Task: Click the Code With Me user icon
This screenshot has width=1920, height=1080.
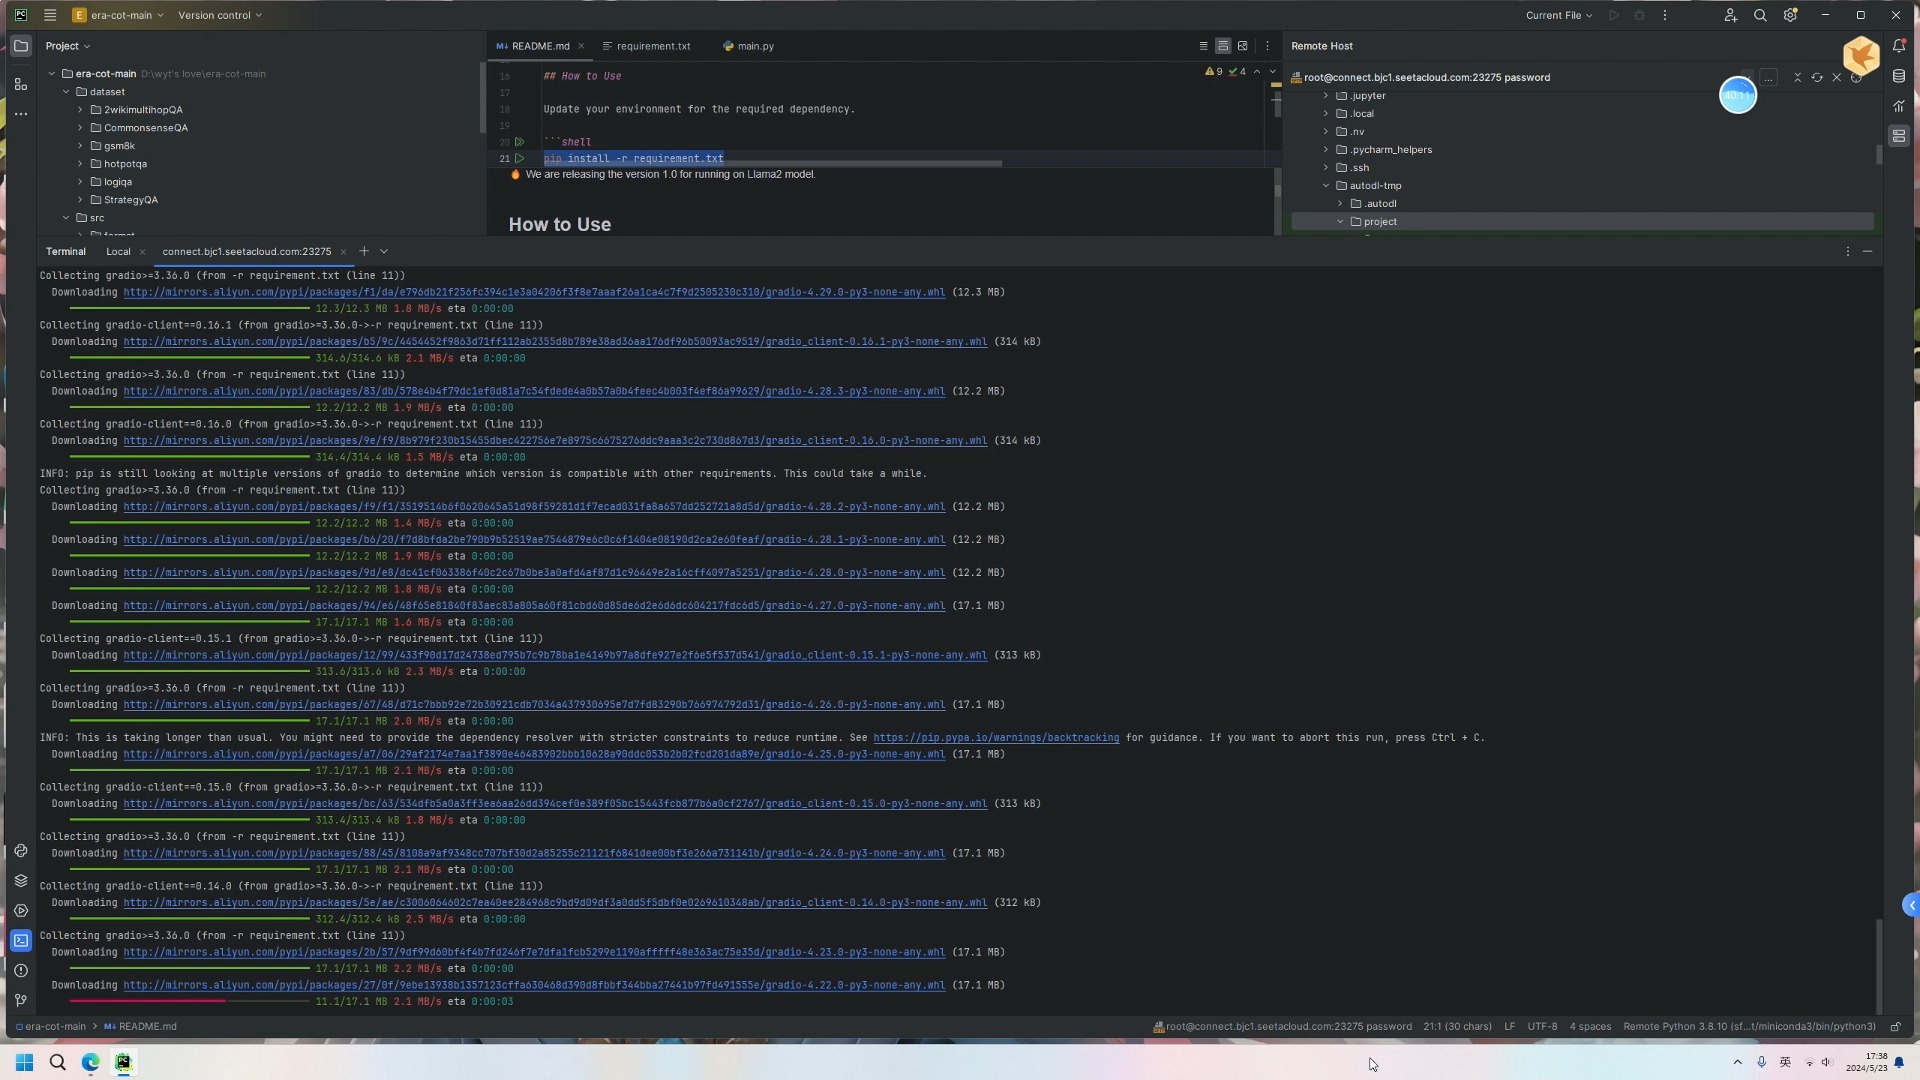Action: tap(1730, 15)
